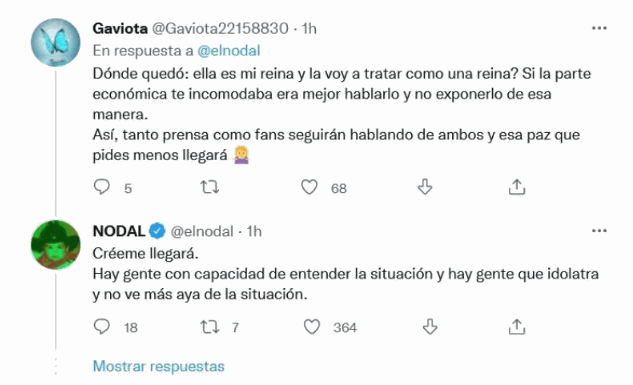Share Gaviota's tweet
633x385 pixels.
(517, 187)
